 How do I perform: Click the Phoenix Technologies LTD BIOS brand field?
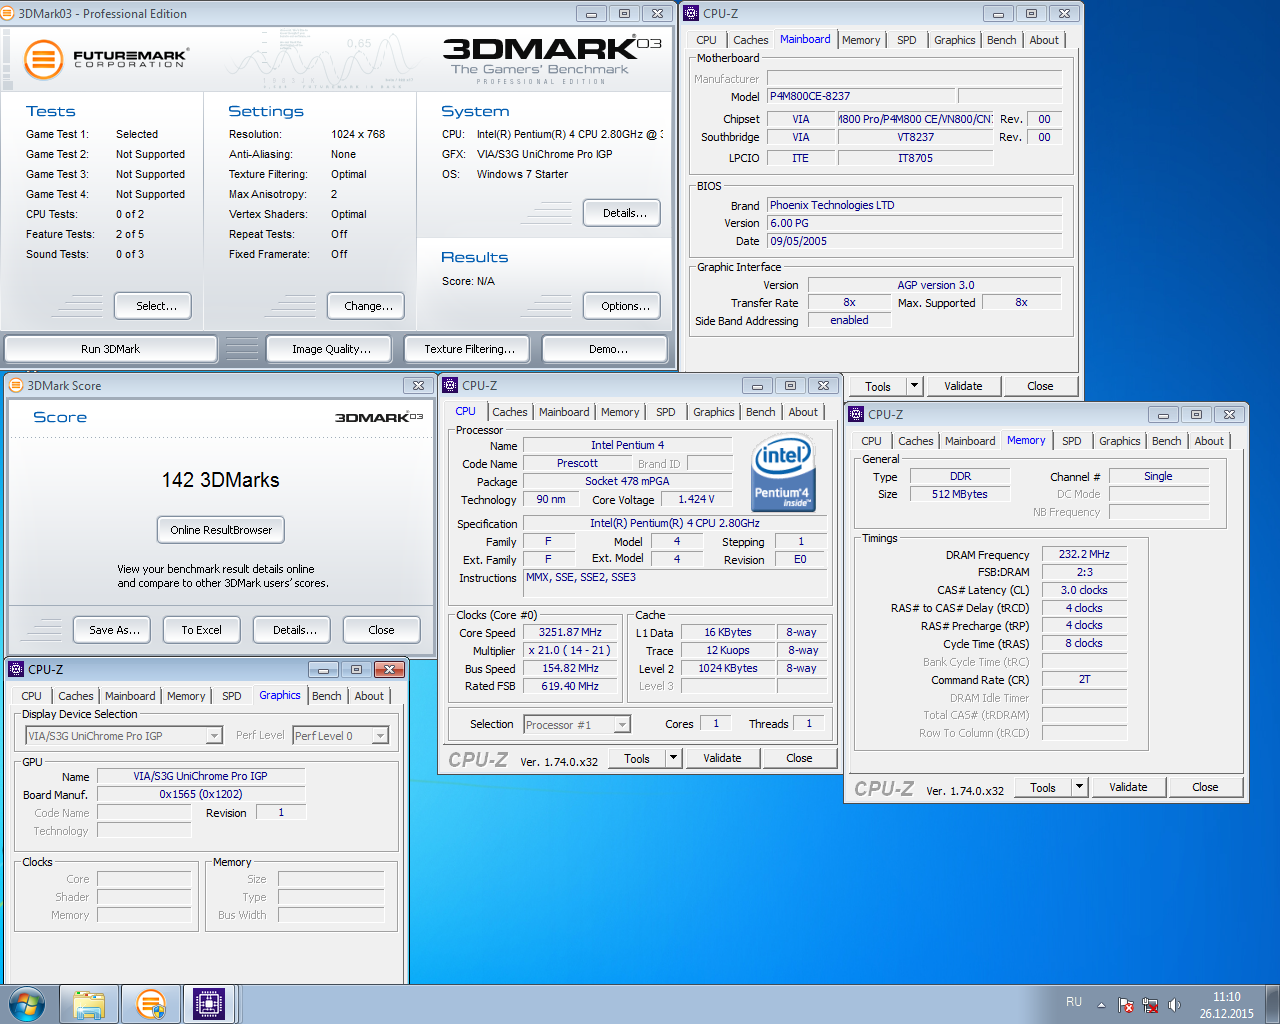[914, 205]
